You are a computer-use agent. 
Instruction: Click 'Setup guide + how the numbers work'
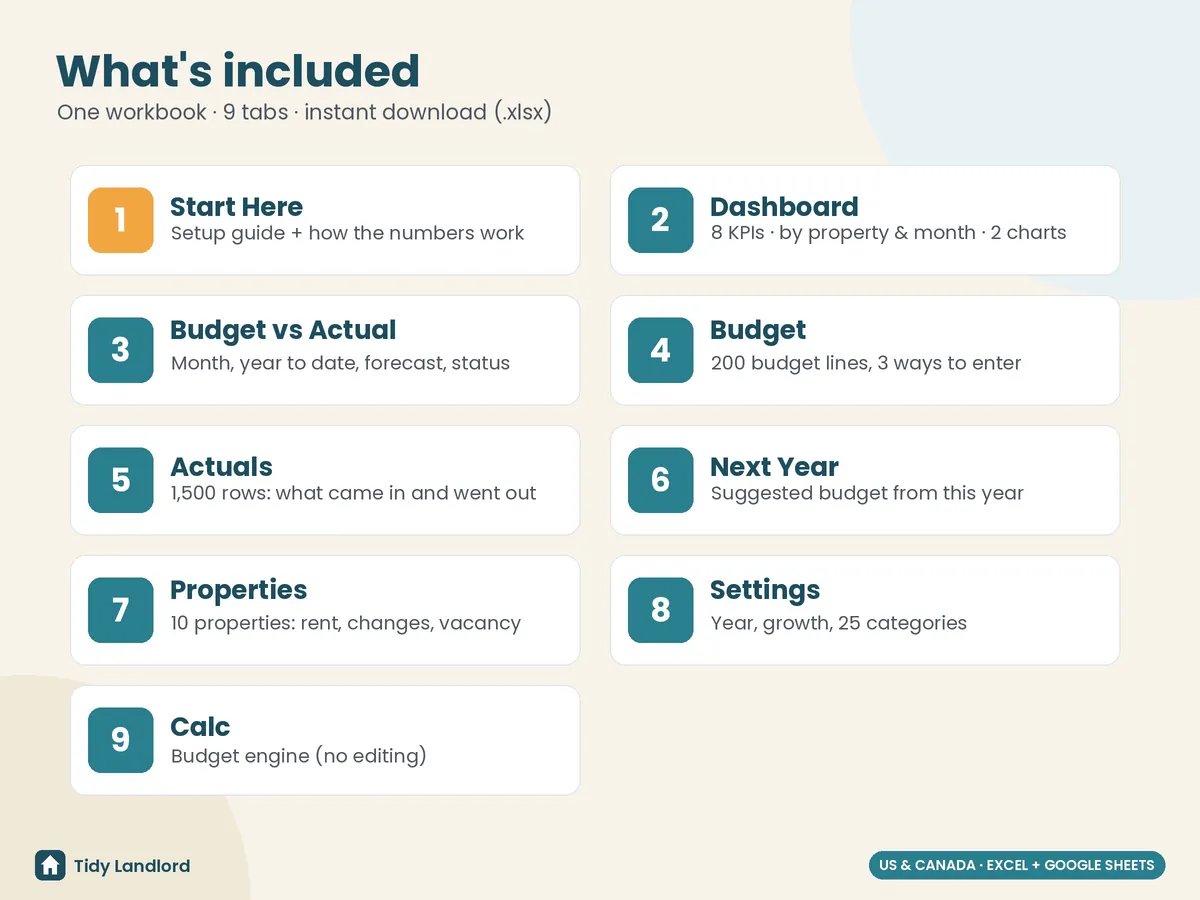(x=347, y=233)
